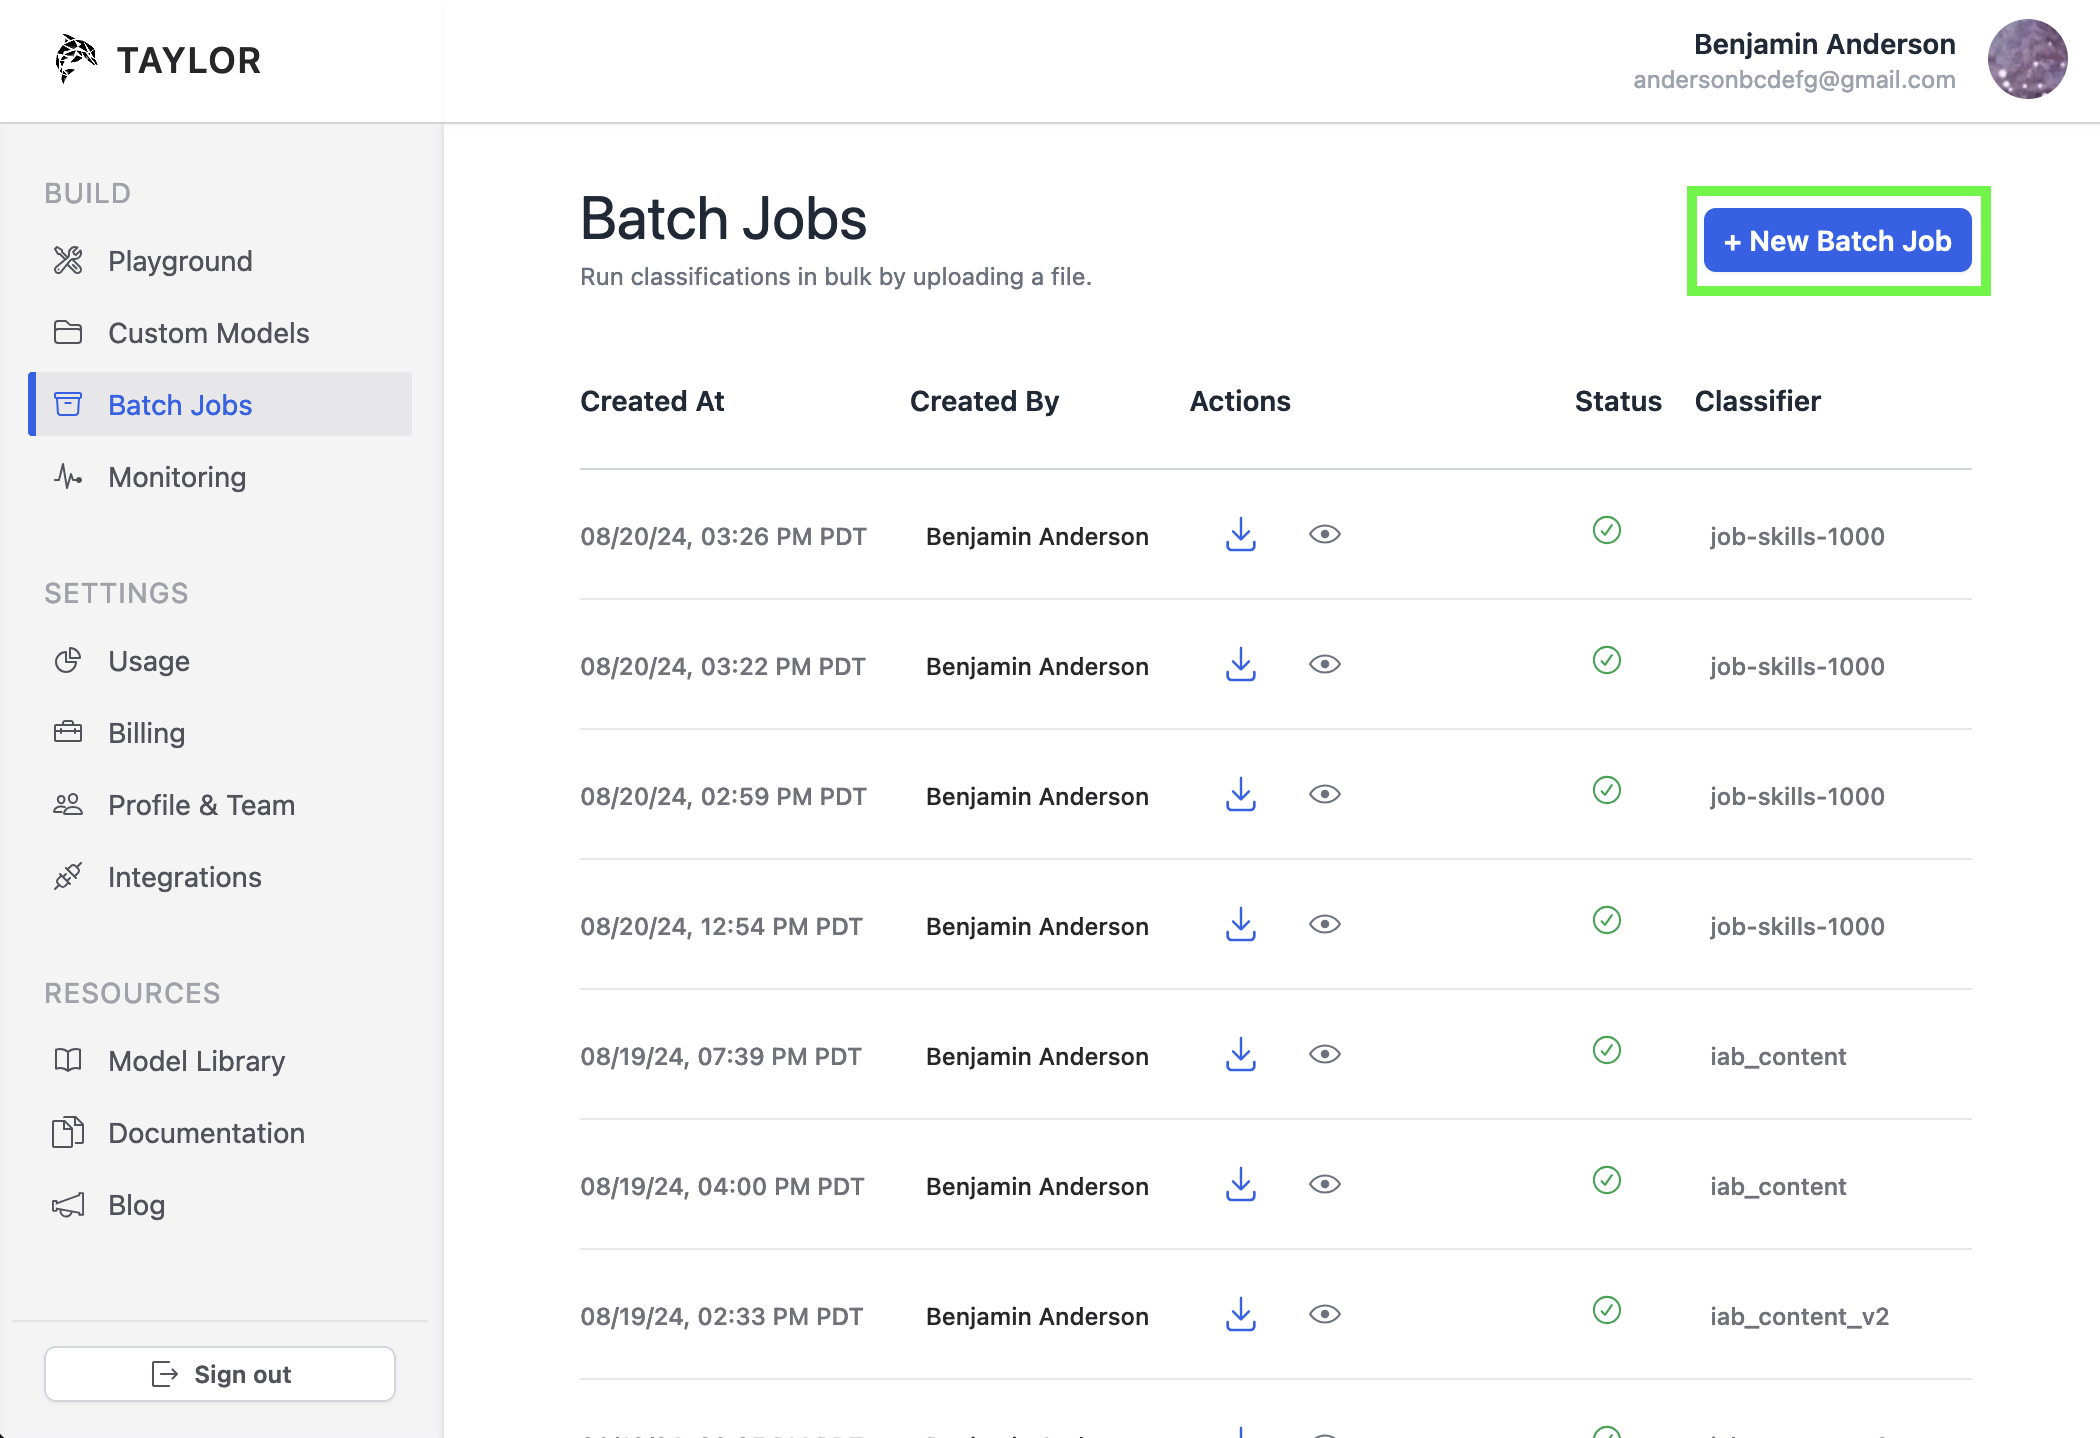2100x1438 pixels.
Task: View details of 07:39 PM job via eye icon
Action: pos(1325,1054)
